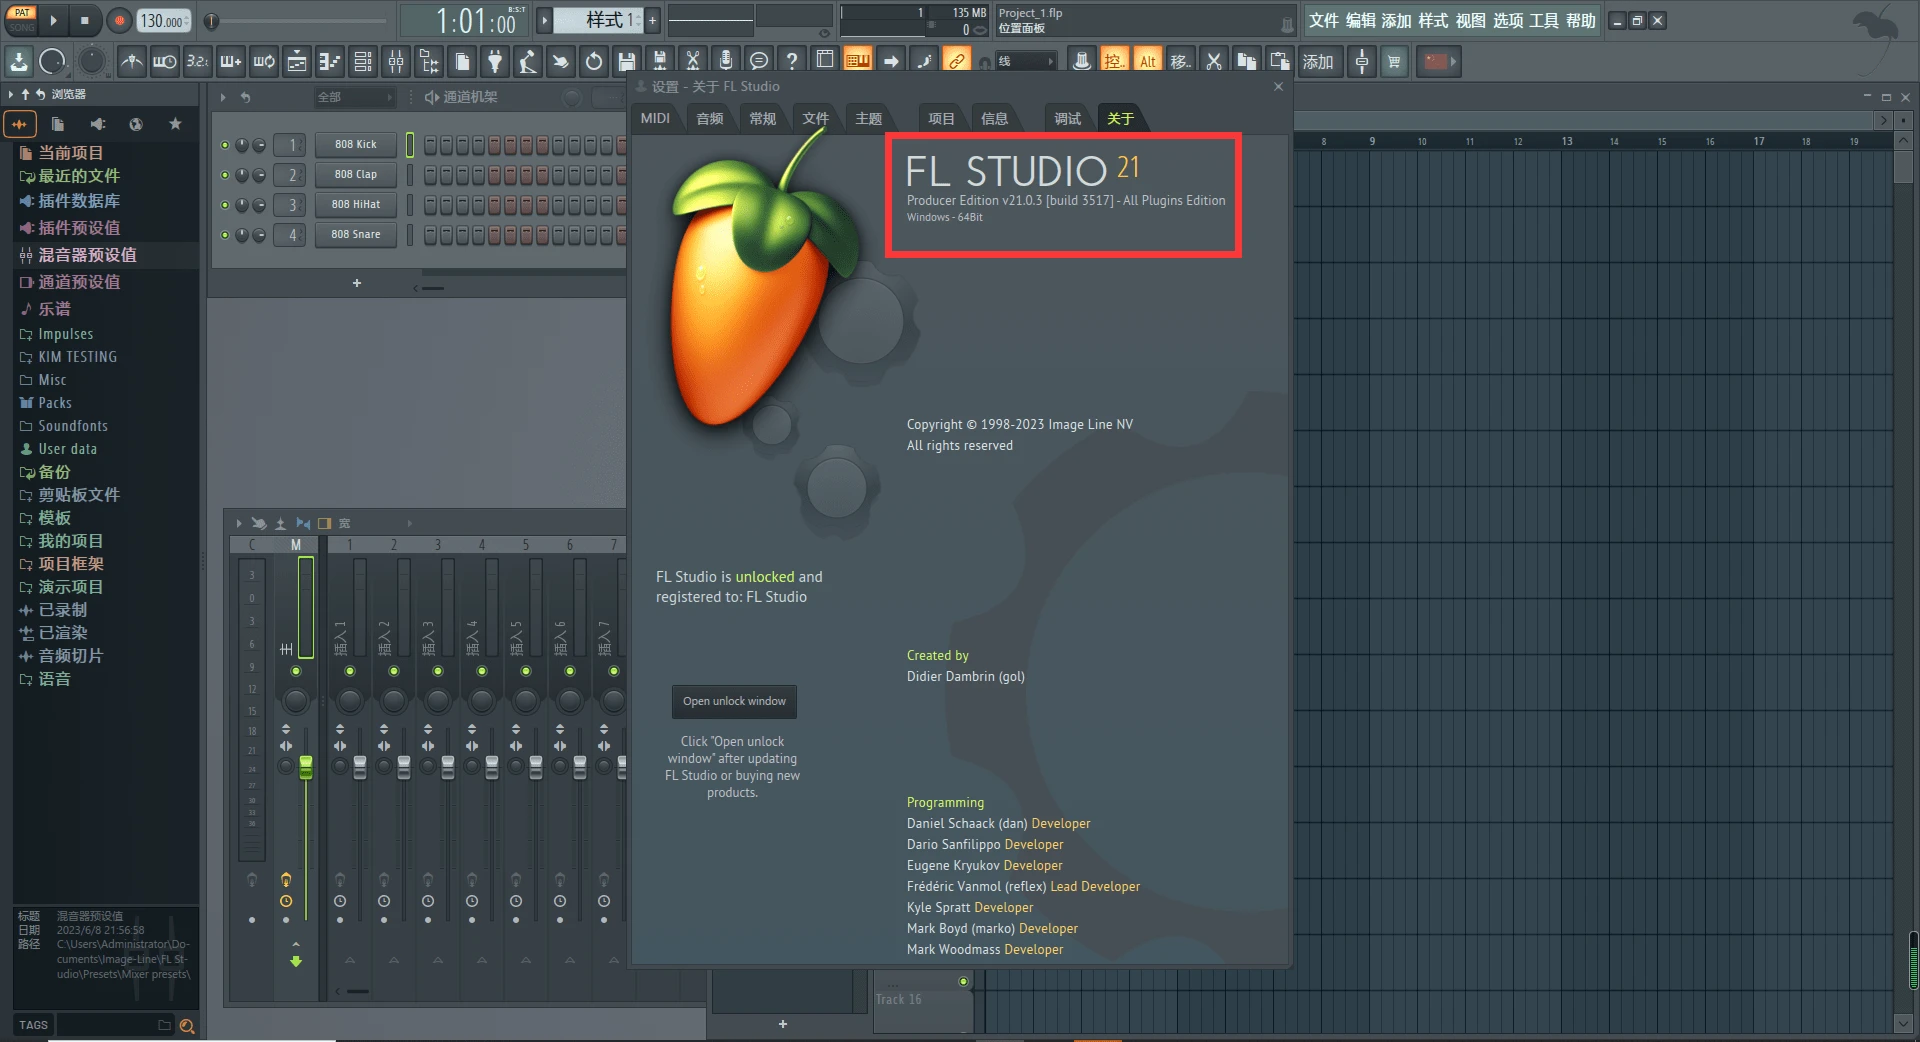Open the 全部 browser filter dropdown
Image resolution: width=1920 pixels, height=1042 pixels.
coord(355,97)
